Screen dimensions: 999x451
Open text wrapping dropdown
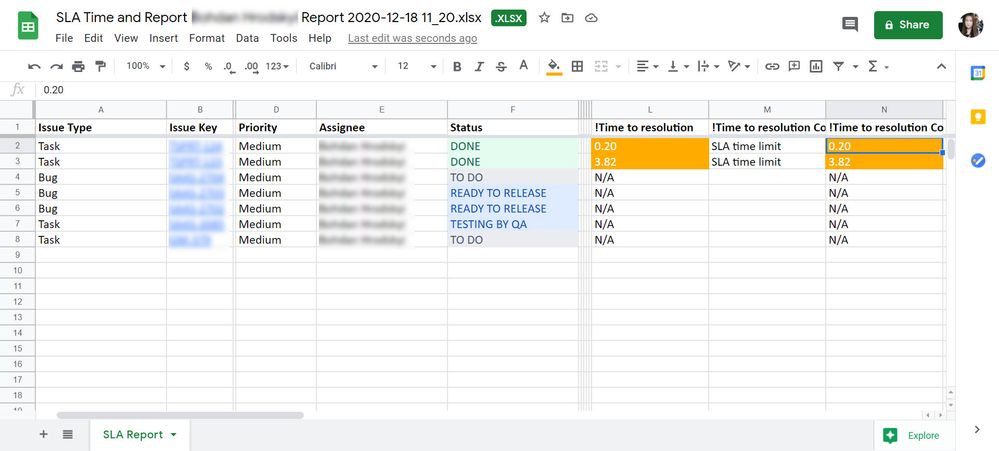708,66
